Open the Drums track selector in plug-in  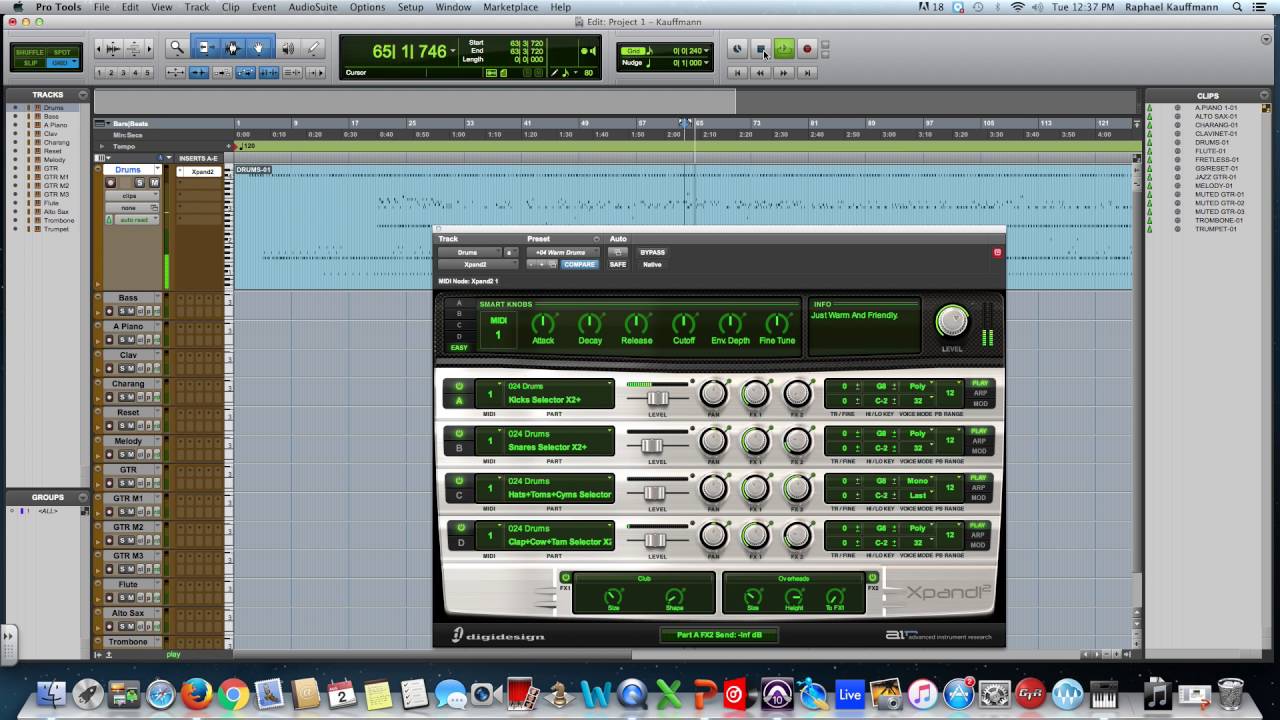click(470, 252)
